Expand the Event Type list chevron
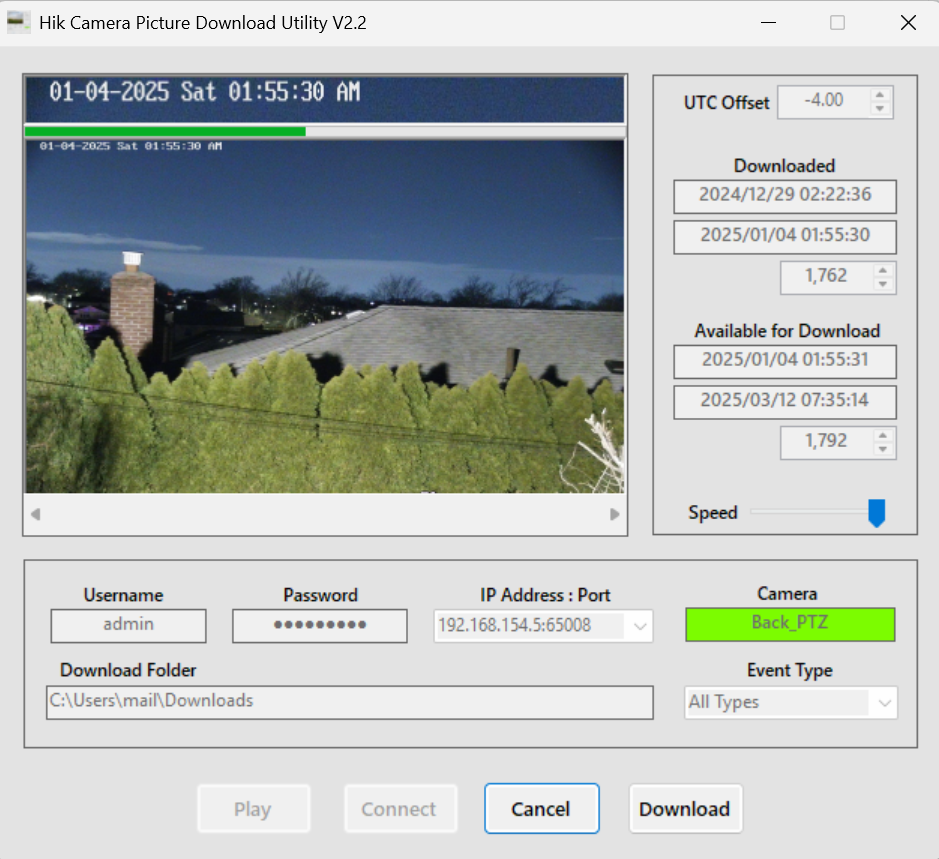The width and height of the screenshot is (939, 859). (884, 702)
